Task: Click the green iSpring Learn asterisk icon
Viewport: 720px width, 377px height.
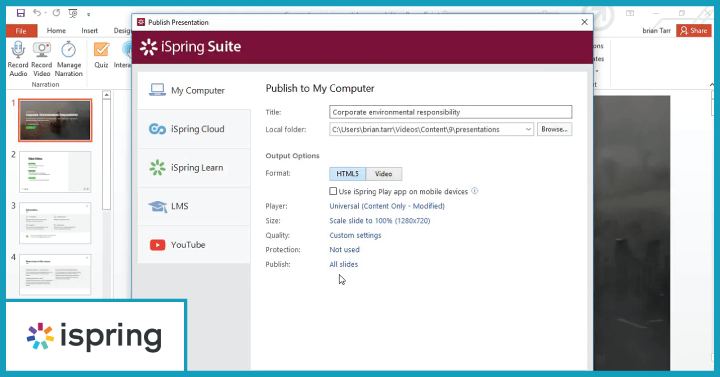Action: pos(157,168)
